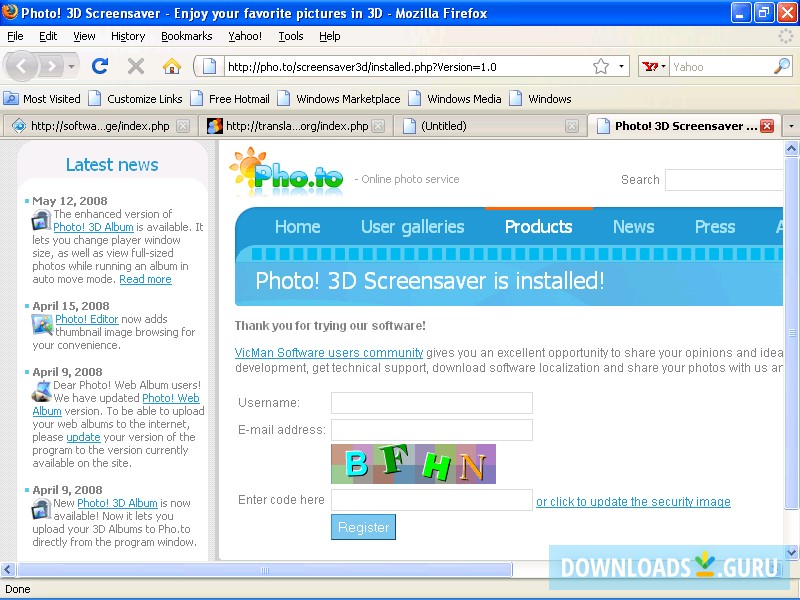Bookmark this page with the star icon
Viewport: 800px width, 600px height.
[601, 66]
